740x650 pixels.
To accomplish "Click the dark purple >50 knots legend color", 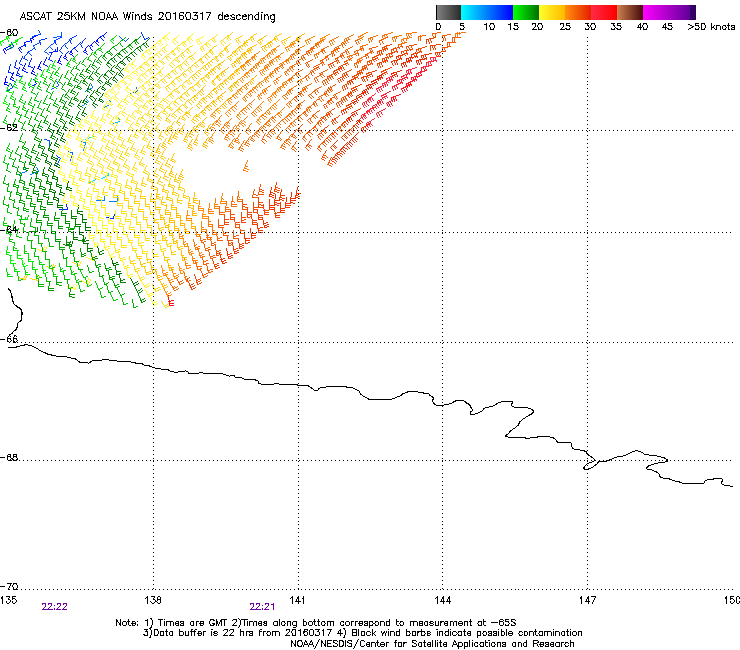I will pos(692,12).
